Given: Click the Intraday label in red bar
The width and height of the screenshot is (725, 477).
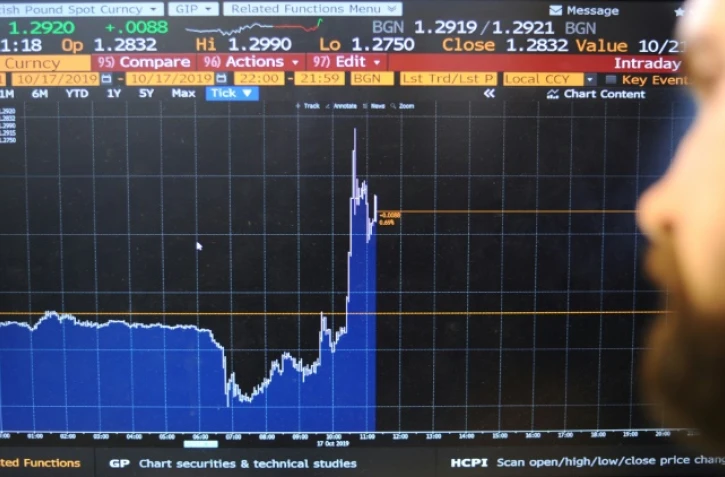Looking at the screenshot, I should click(647, 63).
